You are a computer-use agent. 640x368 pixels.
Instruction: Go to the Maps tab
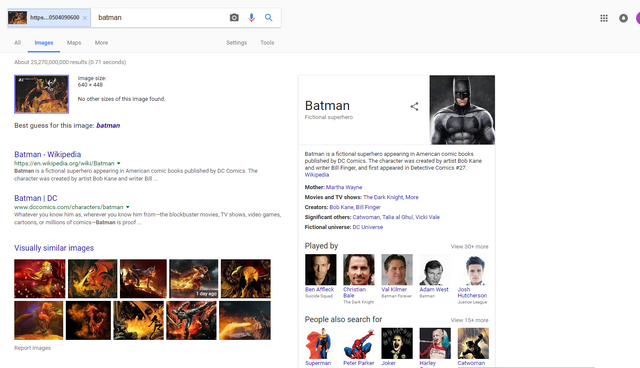[74, 42]
